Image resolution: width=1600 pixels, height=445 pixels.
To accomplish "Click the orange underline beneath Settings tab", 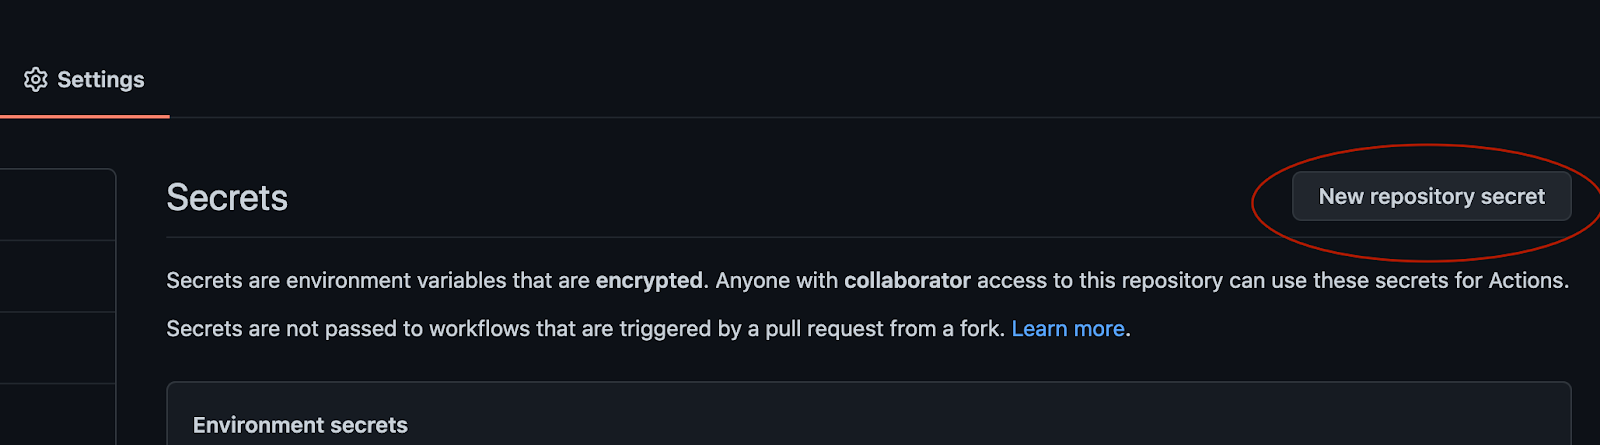I will [x=85, y=116].
